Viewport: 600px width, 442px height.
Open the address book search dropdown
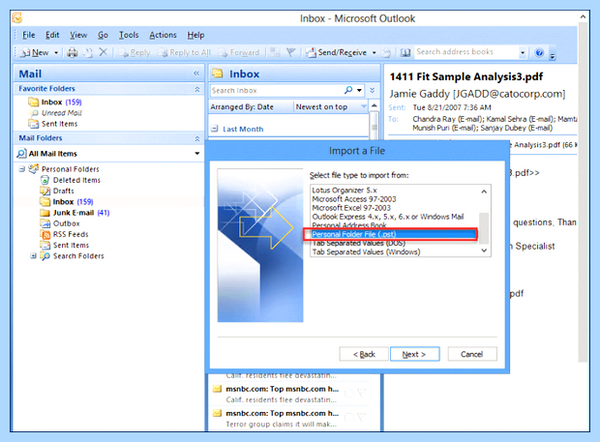[x=522, y=52]
